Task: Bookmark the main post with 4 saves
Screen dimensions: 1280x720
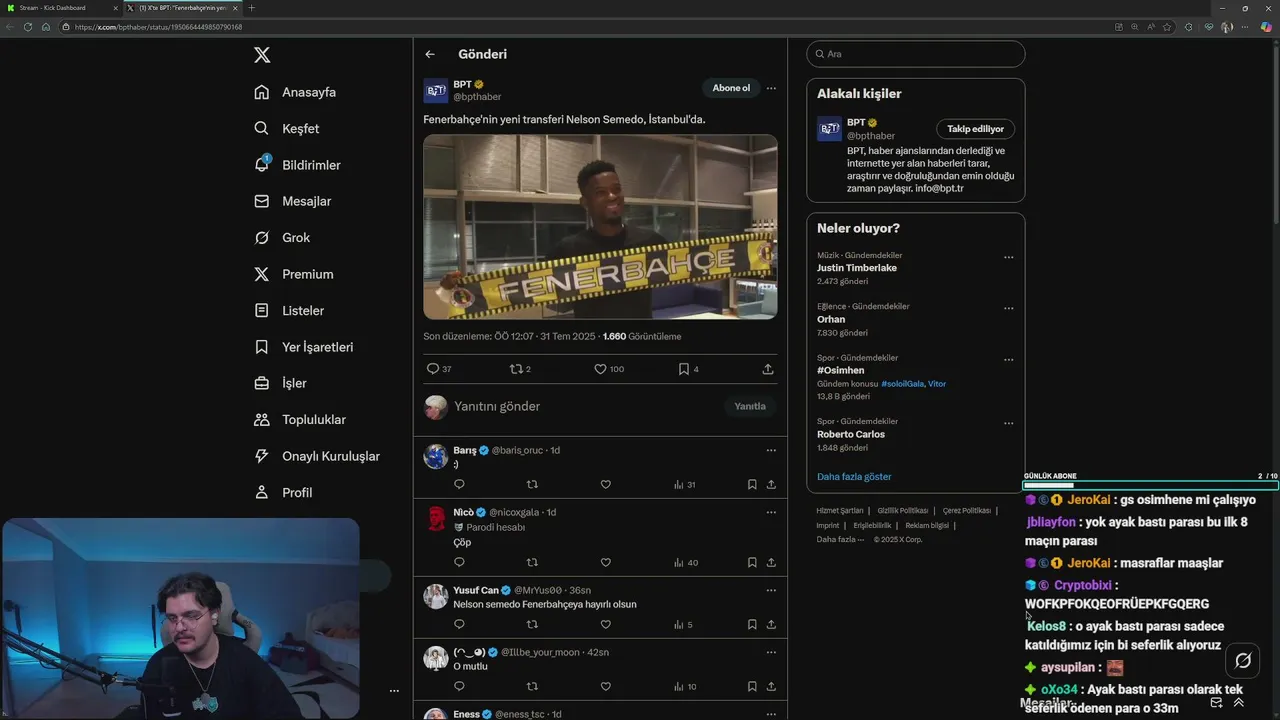Action: click(x=684, y=369)
